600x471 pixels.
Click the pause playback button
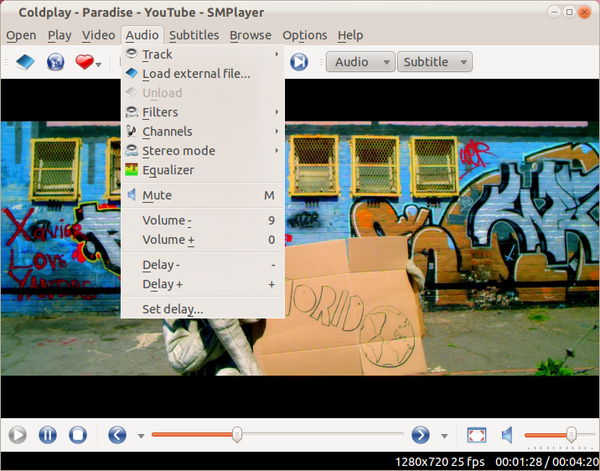[48, 435]
